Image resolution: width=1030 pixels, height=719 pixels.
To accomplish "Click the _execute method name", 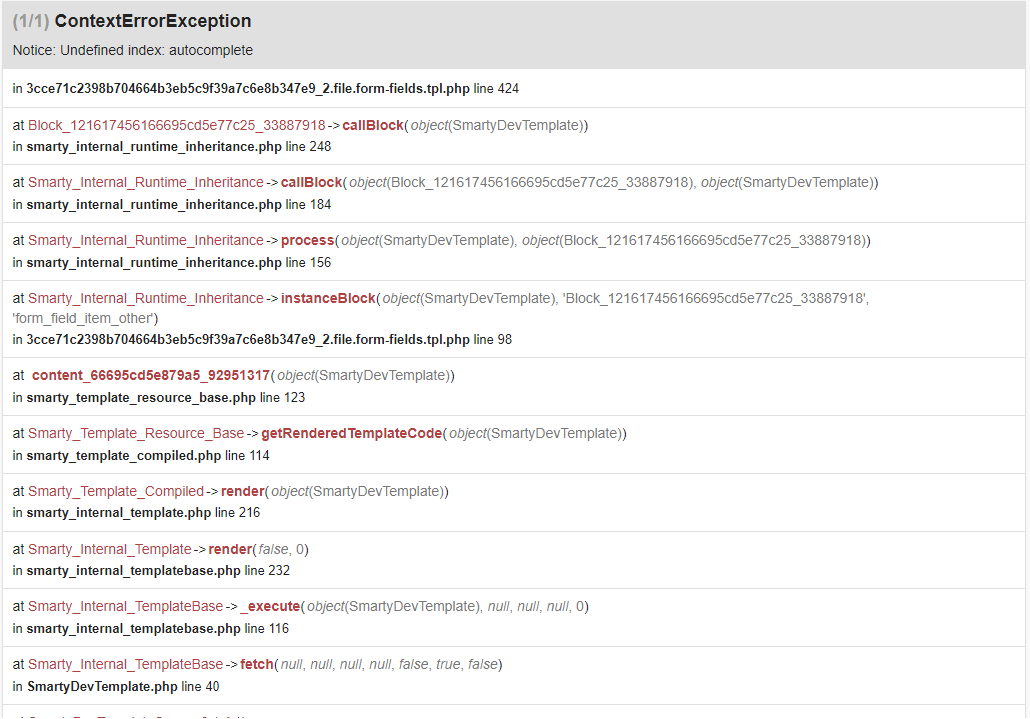I will 270,607.
